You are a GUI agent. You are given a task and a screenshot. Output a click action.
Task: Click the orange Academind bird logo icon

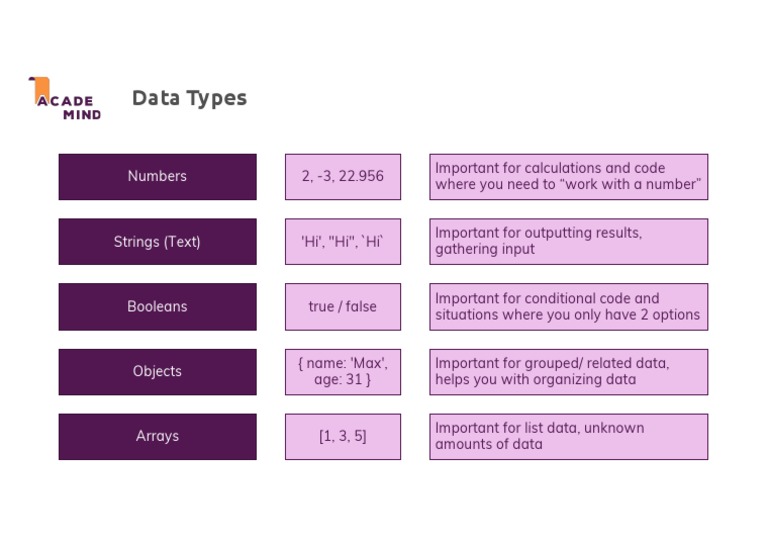point(39,88)
